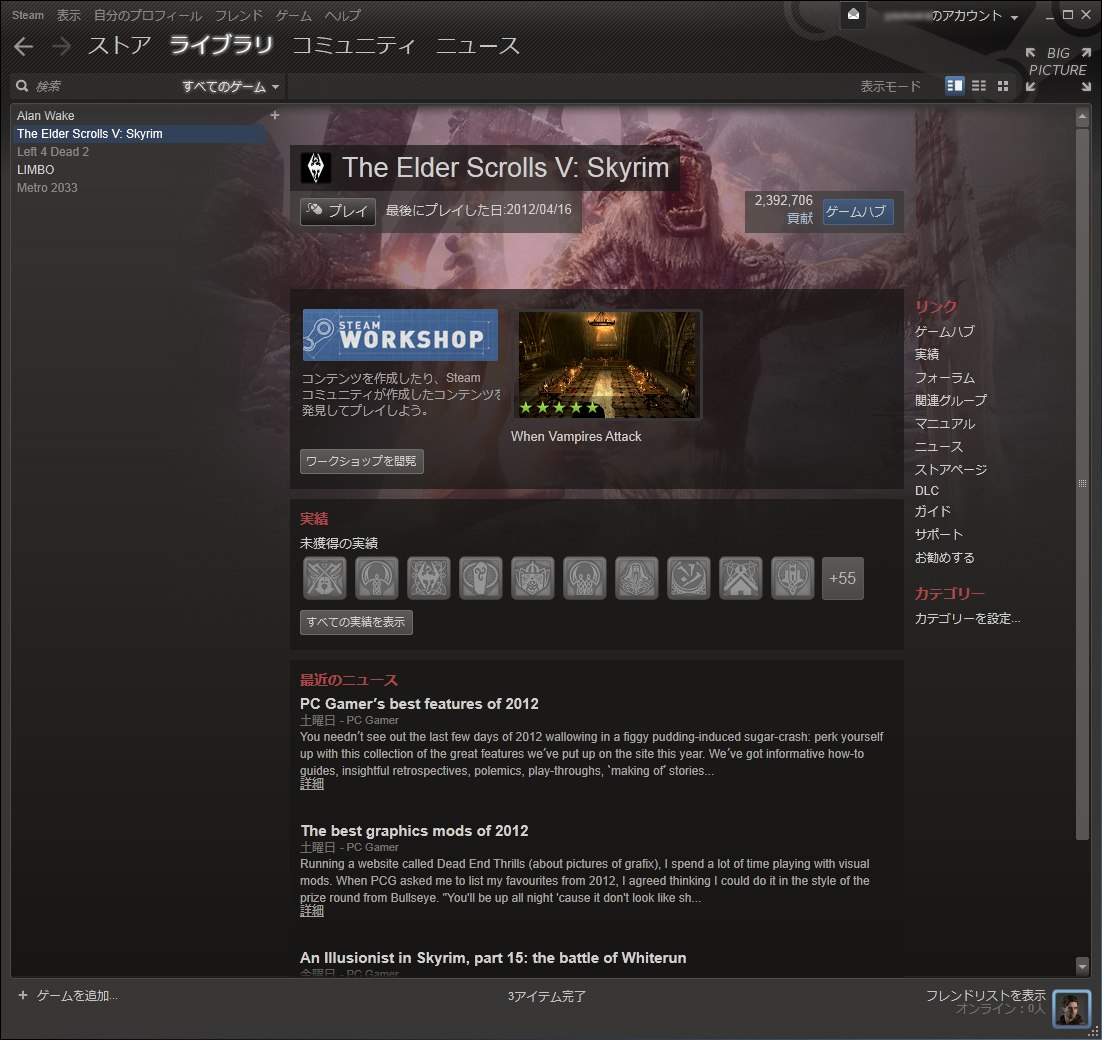Switch to detail view mode icon

[954, 86]
